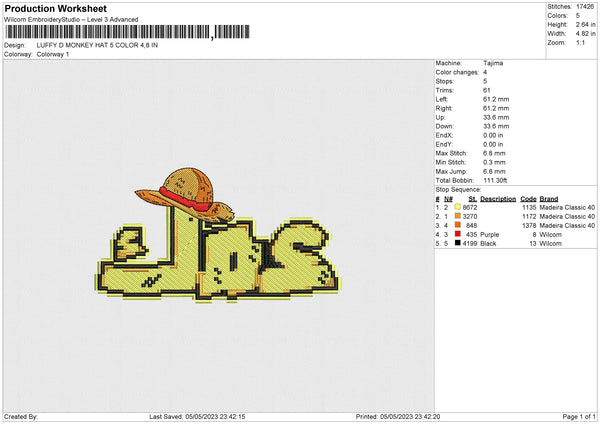The width and height of the screenshot is (600, 424).
Task: Click the Page 1 of 1 indicator
Action: pos(579,417)
